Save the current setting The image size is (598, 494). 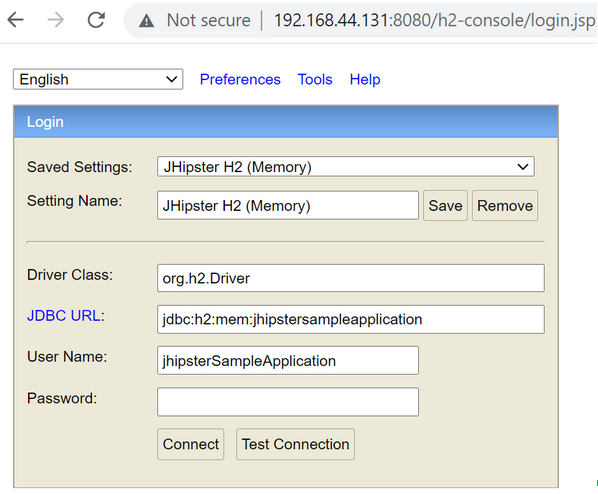pyautogui.click(x=445, y=206)
